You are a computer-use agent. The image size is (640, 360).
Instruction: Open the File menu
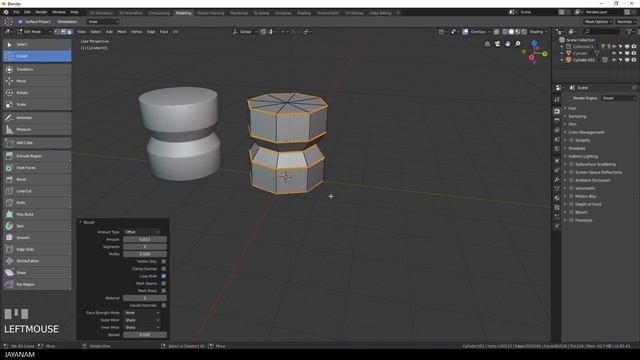pos(16,12)
